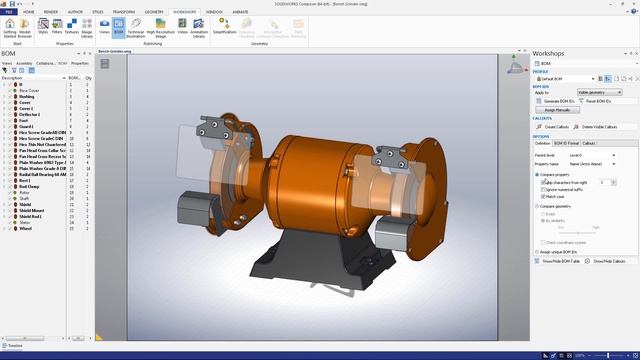Click the Create Callouts button label
This screenshot has height=360, width=640.
[557, 127]
